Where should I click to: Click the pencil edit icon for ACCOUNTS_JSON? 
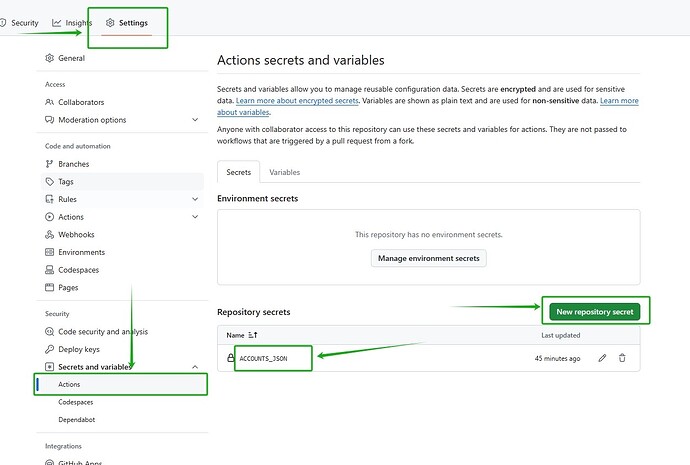(602, 357)
